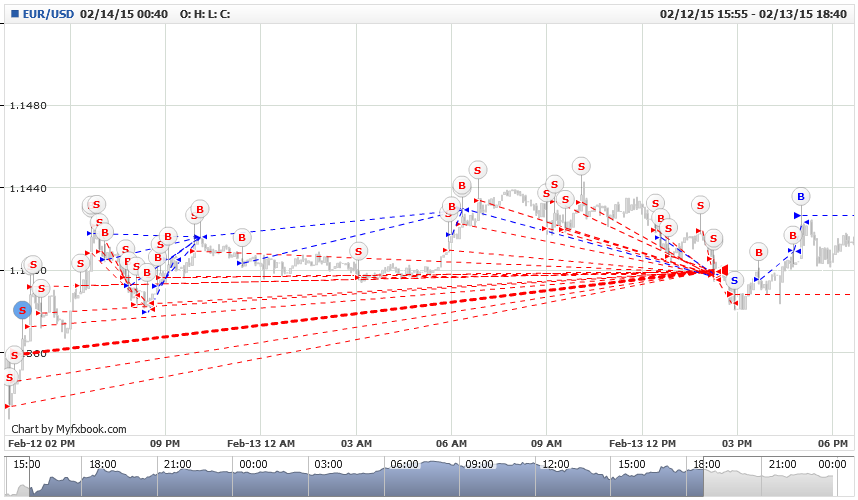Screen dimensions: 858x500
Task: Click the 09 PM time axis label
Action: (x=165, y=443)
